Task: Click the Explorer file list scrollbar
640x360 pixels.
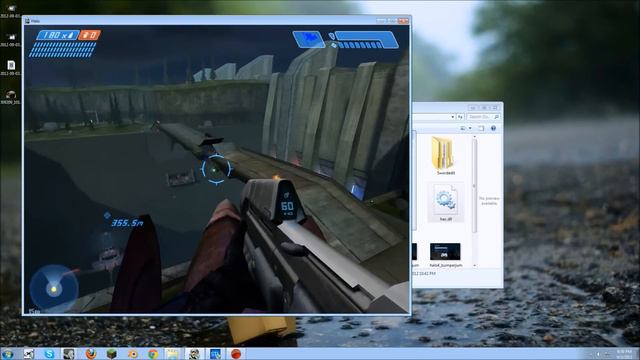Action: 474,186
